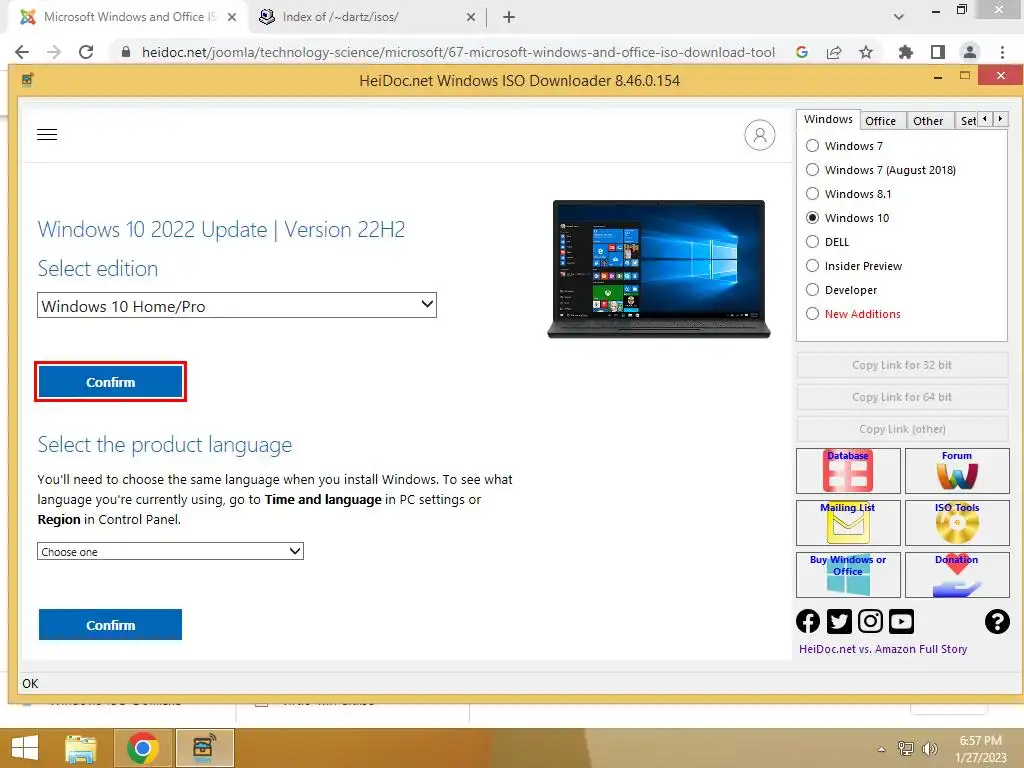Open HeiDoc.net vs. Amazon Full Story link
The width and height of the screenshot is (1024, 768).
pos(882,649)
